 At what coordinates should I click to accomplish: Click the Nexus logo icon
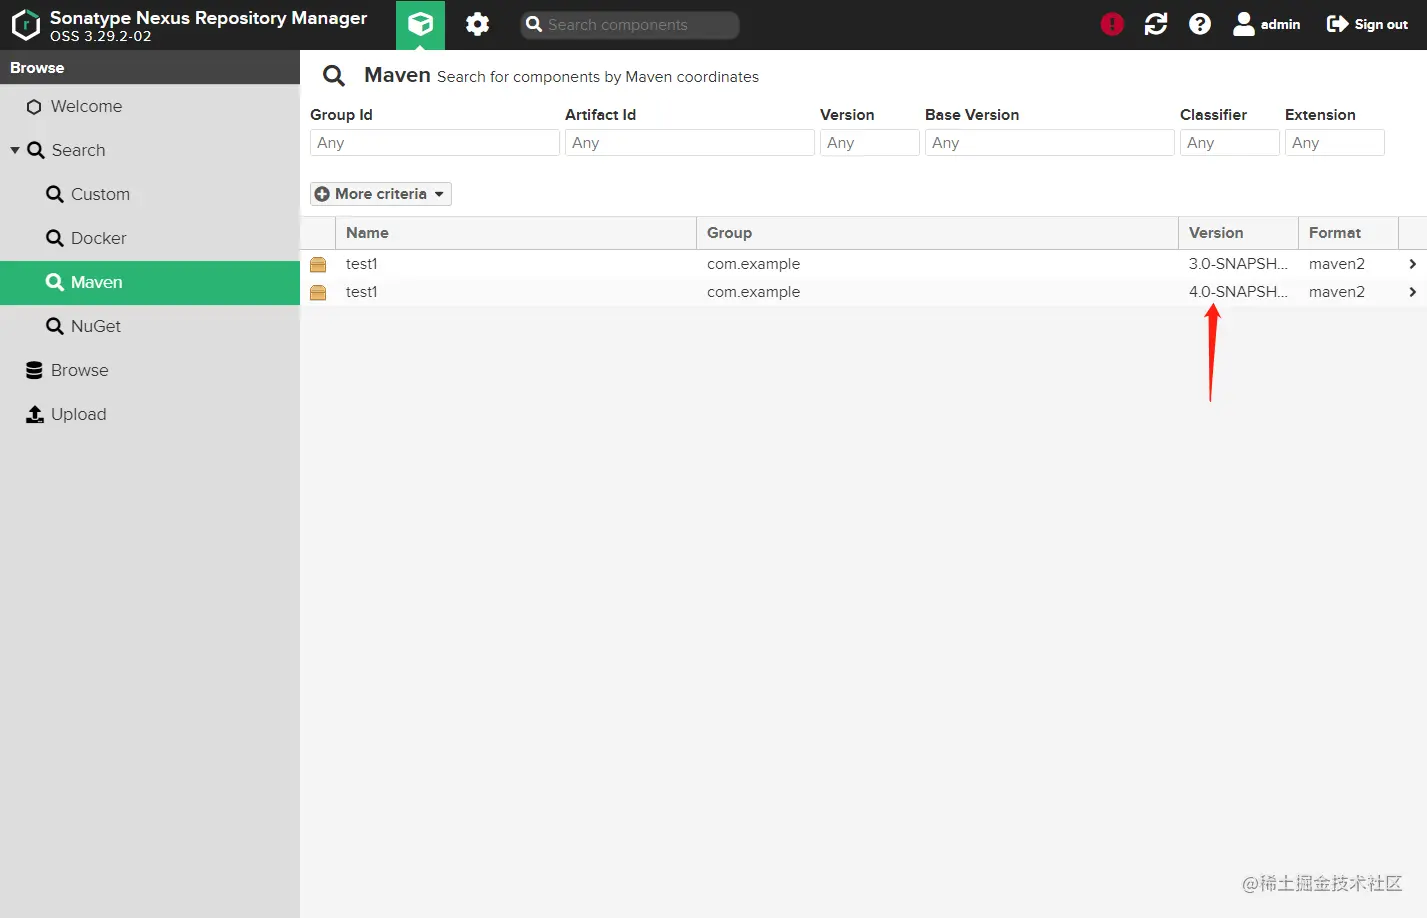pos(25,25)
